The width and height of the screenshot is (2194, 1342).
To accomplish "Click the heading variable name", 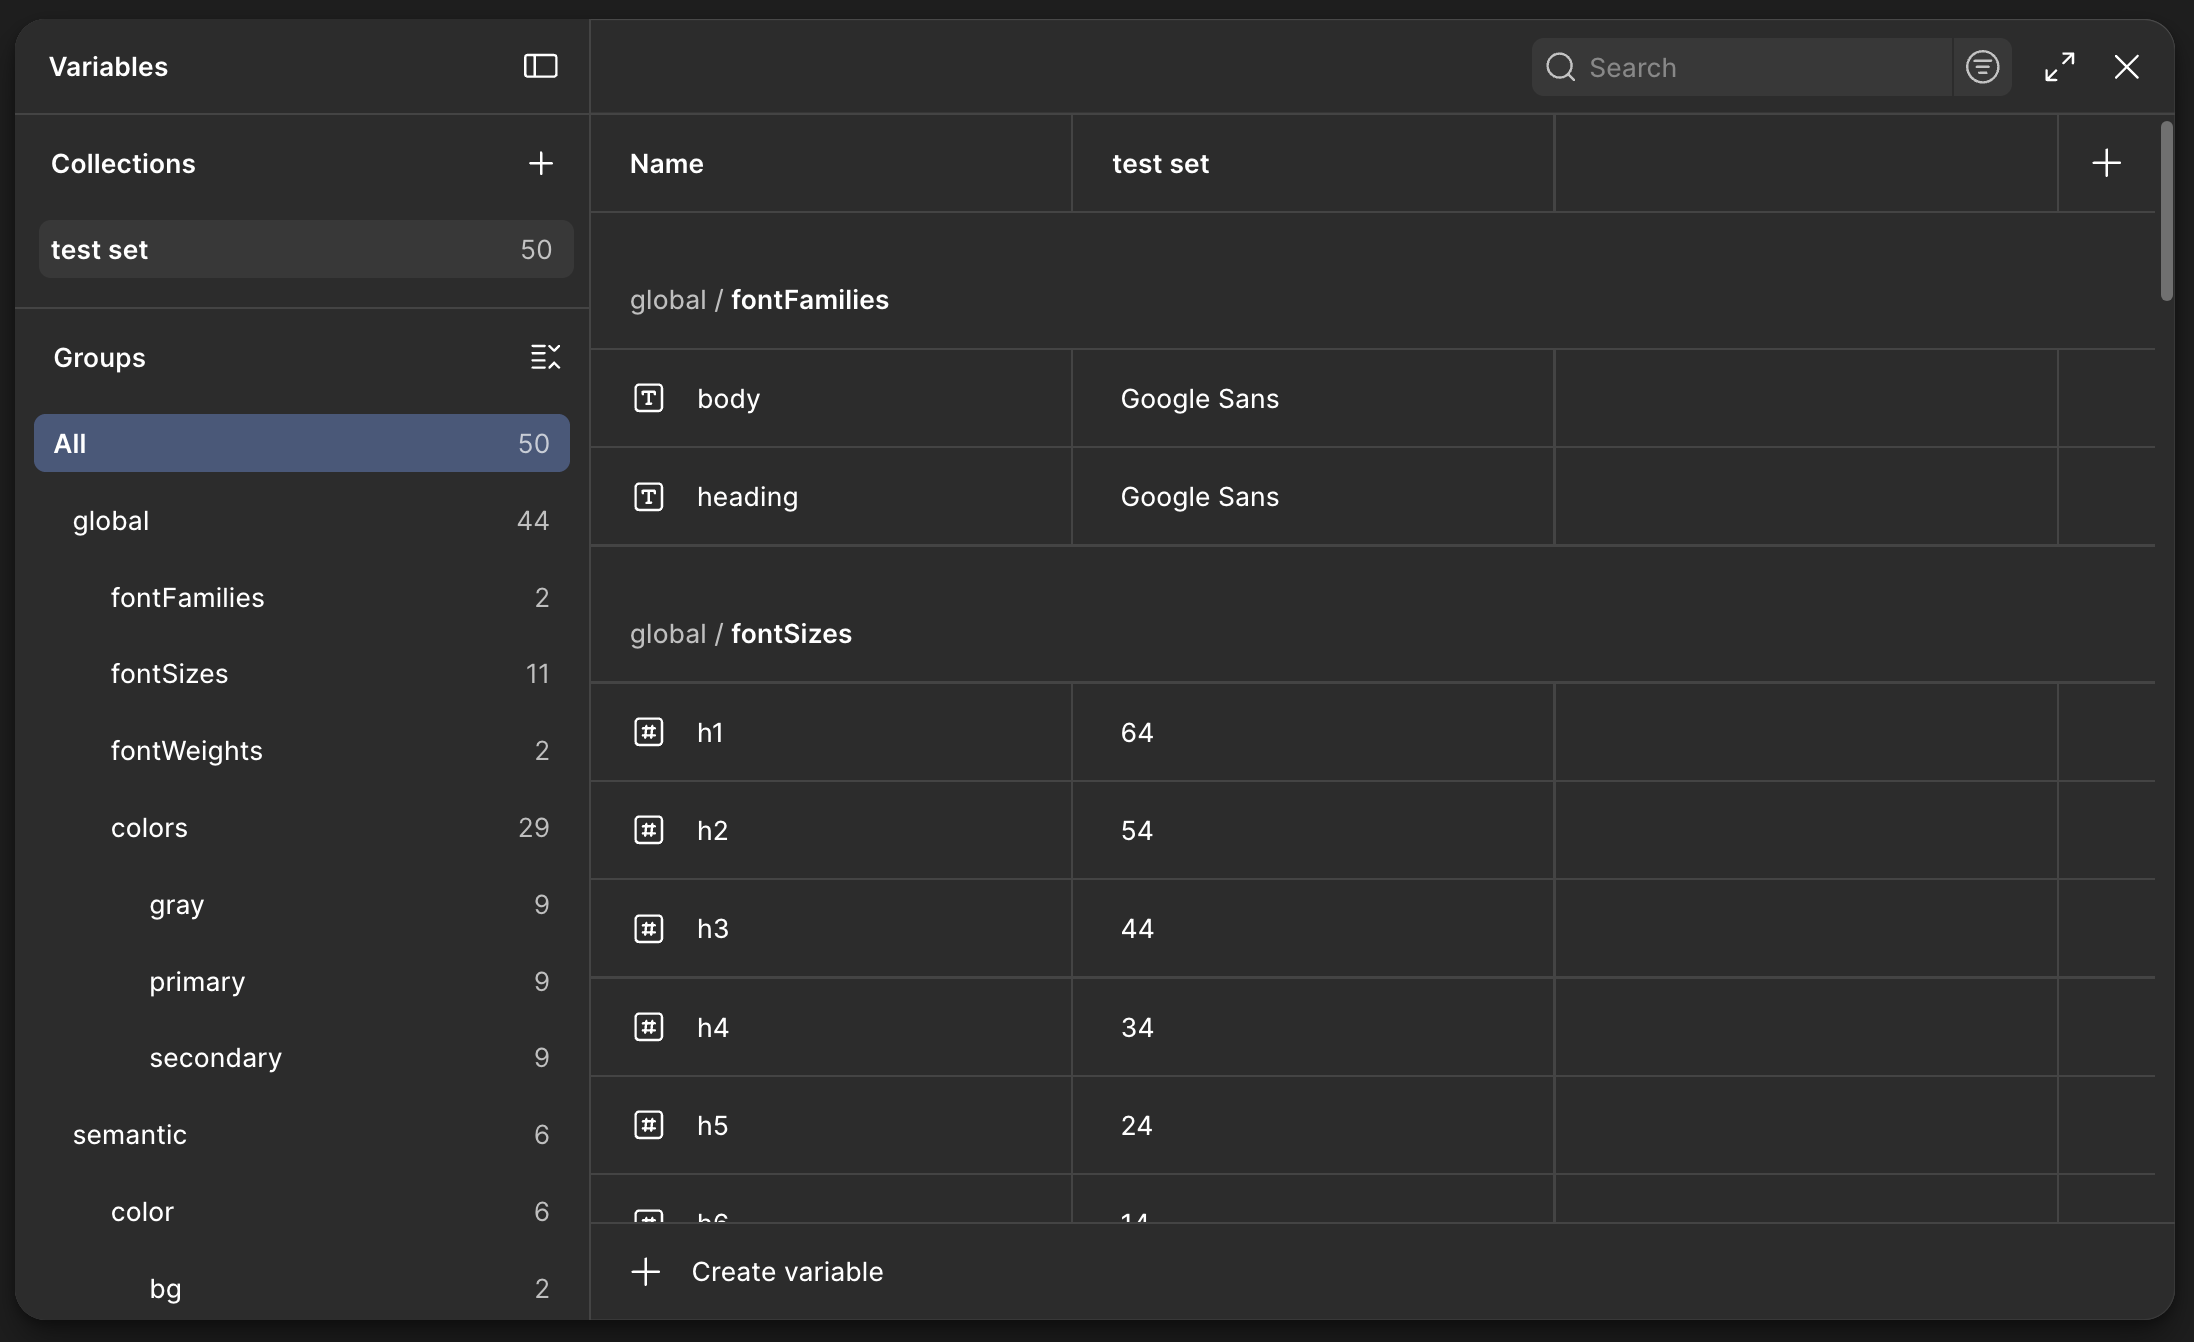I will 747,496.
